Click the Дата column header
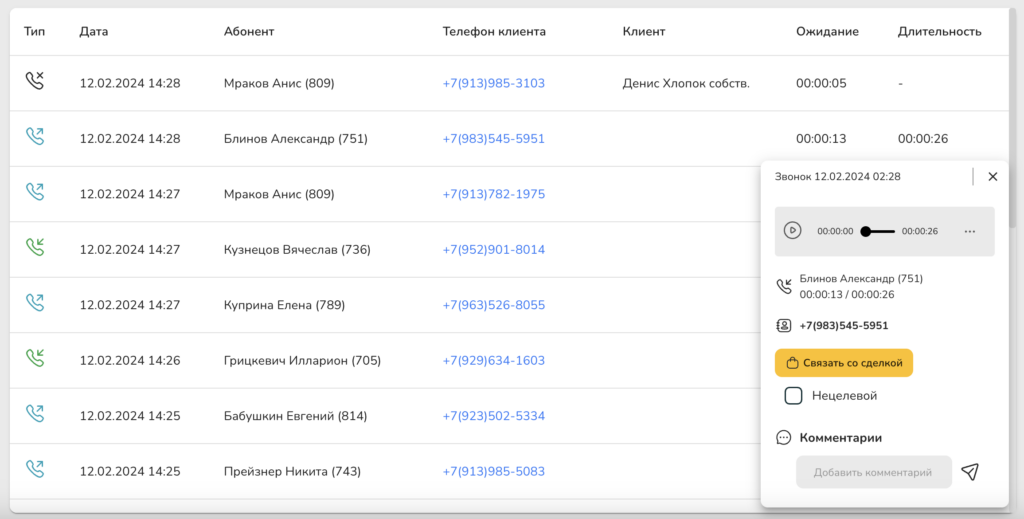The image size is (1024, 519). pyautogui.click(x=94, y=31)
